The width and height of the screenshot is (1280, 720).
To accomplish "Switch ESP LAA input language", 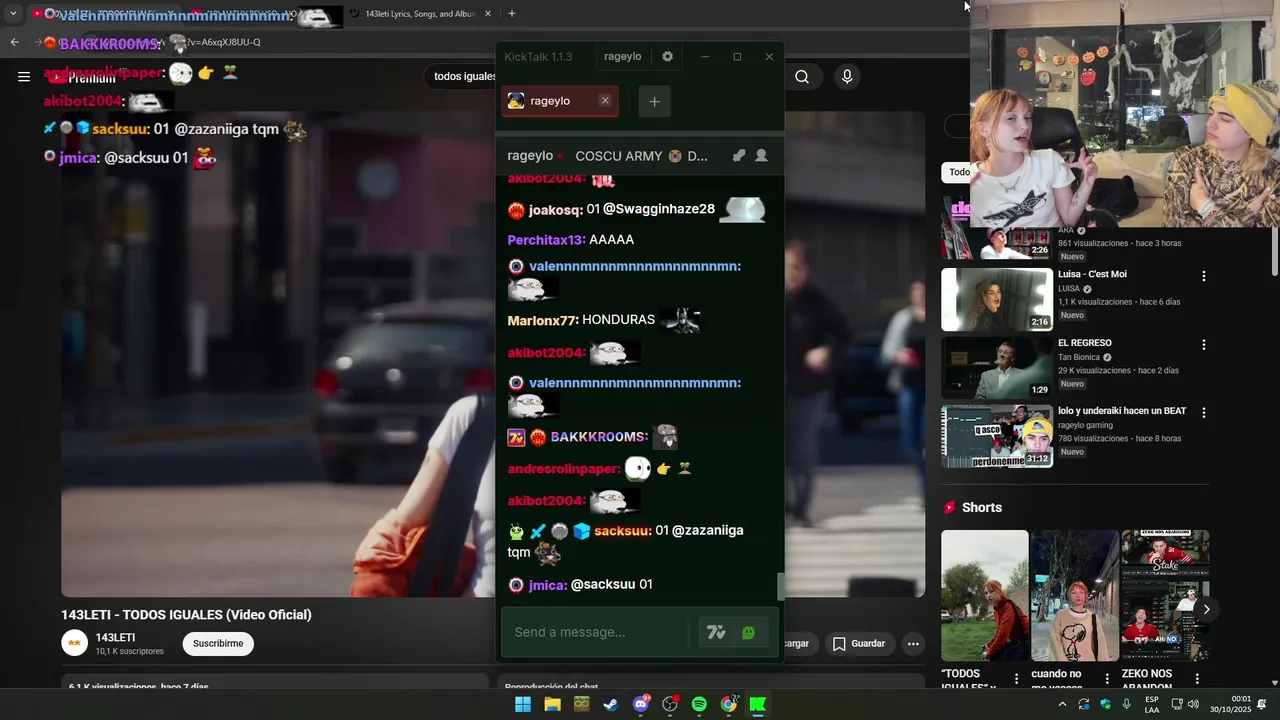I will click(x=1152, y=704).
